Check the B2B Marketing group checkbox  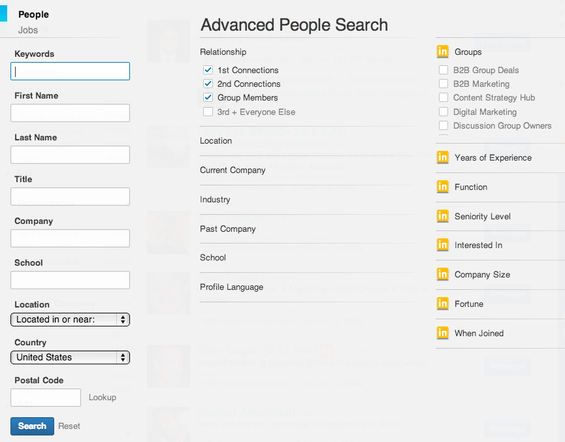point(444,84)
